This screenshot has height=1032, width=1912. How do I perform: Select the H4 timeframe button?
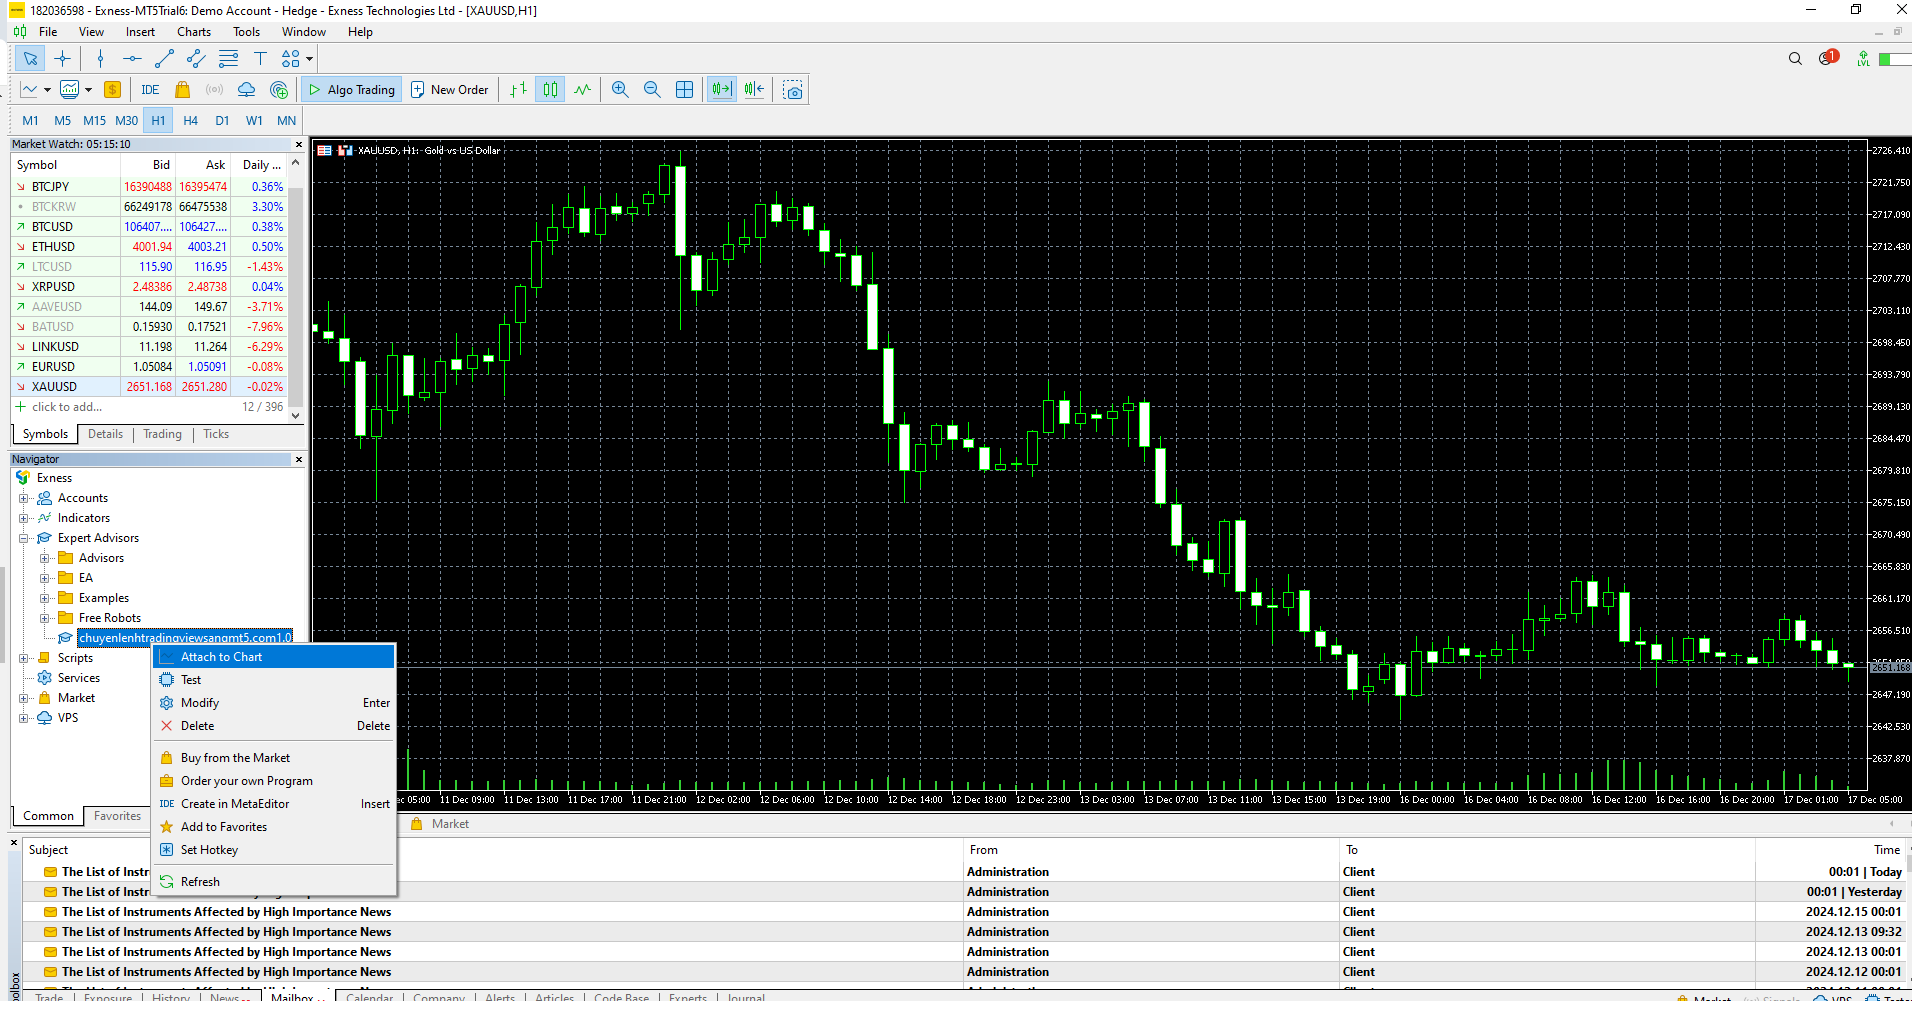(x=190, y=121)
